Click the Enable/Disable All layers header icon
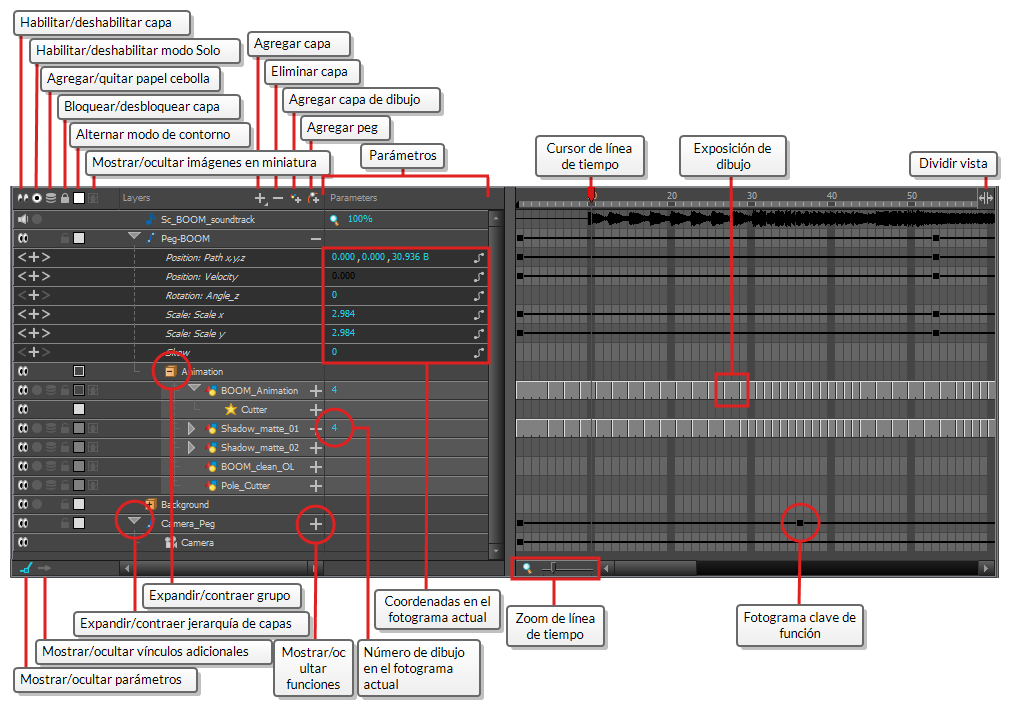This screenshot has height=712, width=1009. pos(23,198)
